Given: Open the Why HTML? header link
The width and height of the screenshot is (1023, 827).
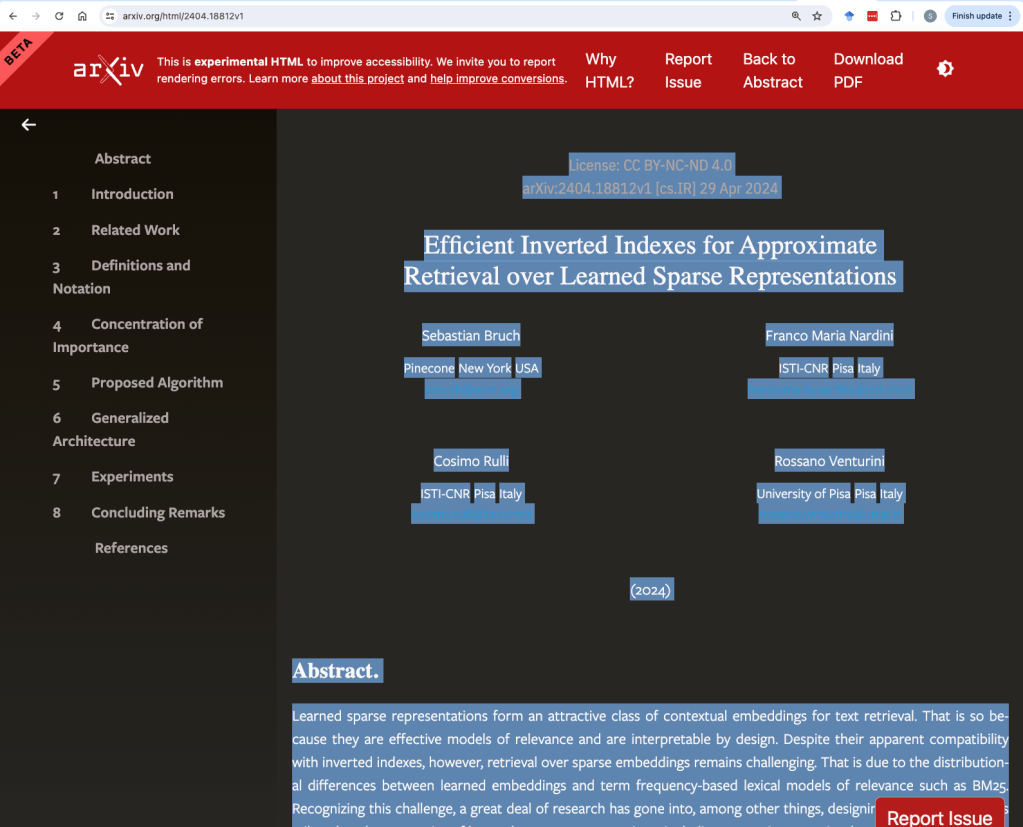Looking at the screenshot, I should (x=609, y=71).
